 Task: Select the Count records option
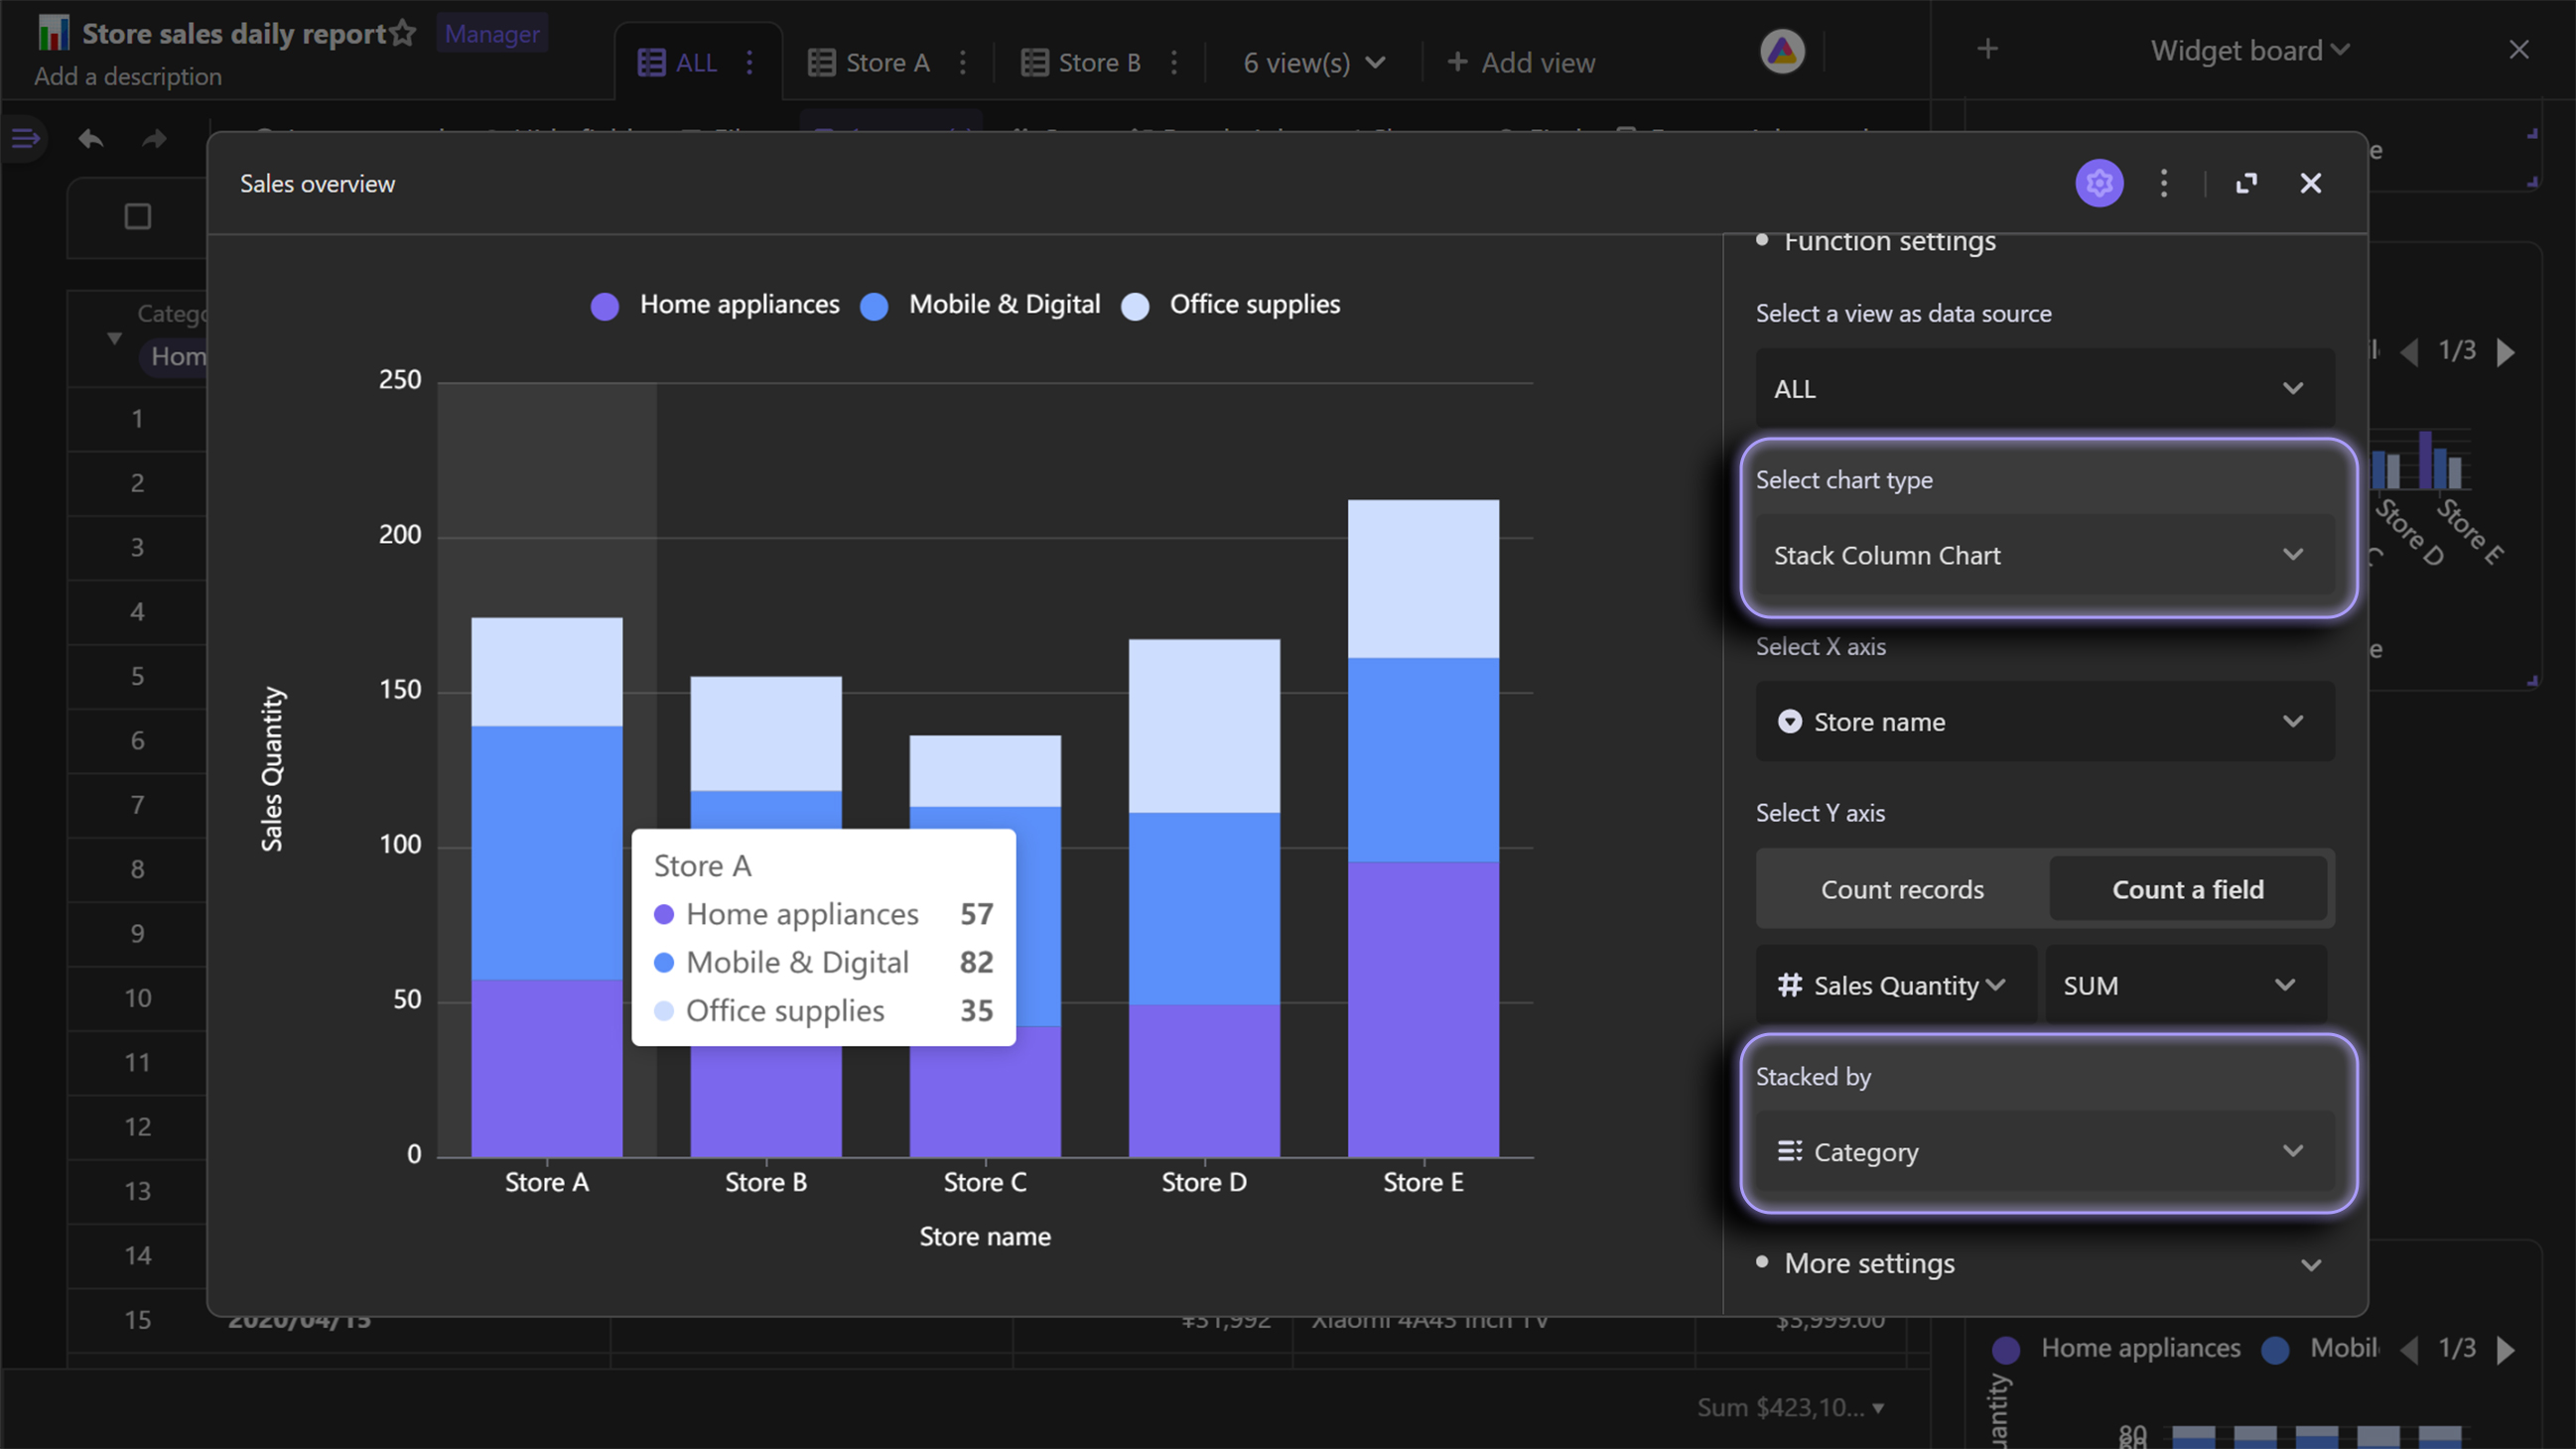1902,889
